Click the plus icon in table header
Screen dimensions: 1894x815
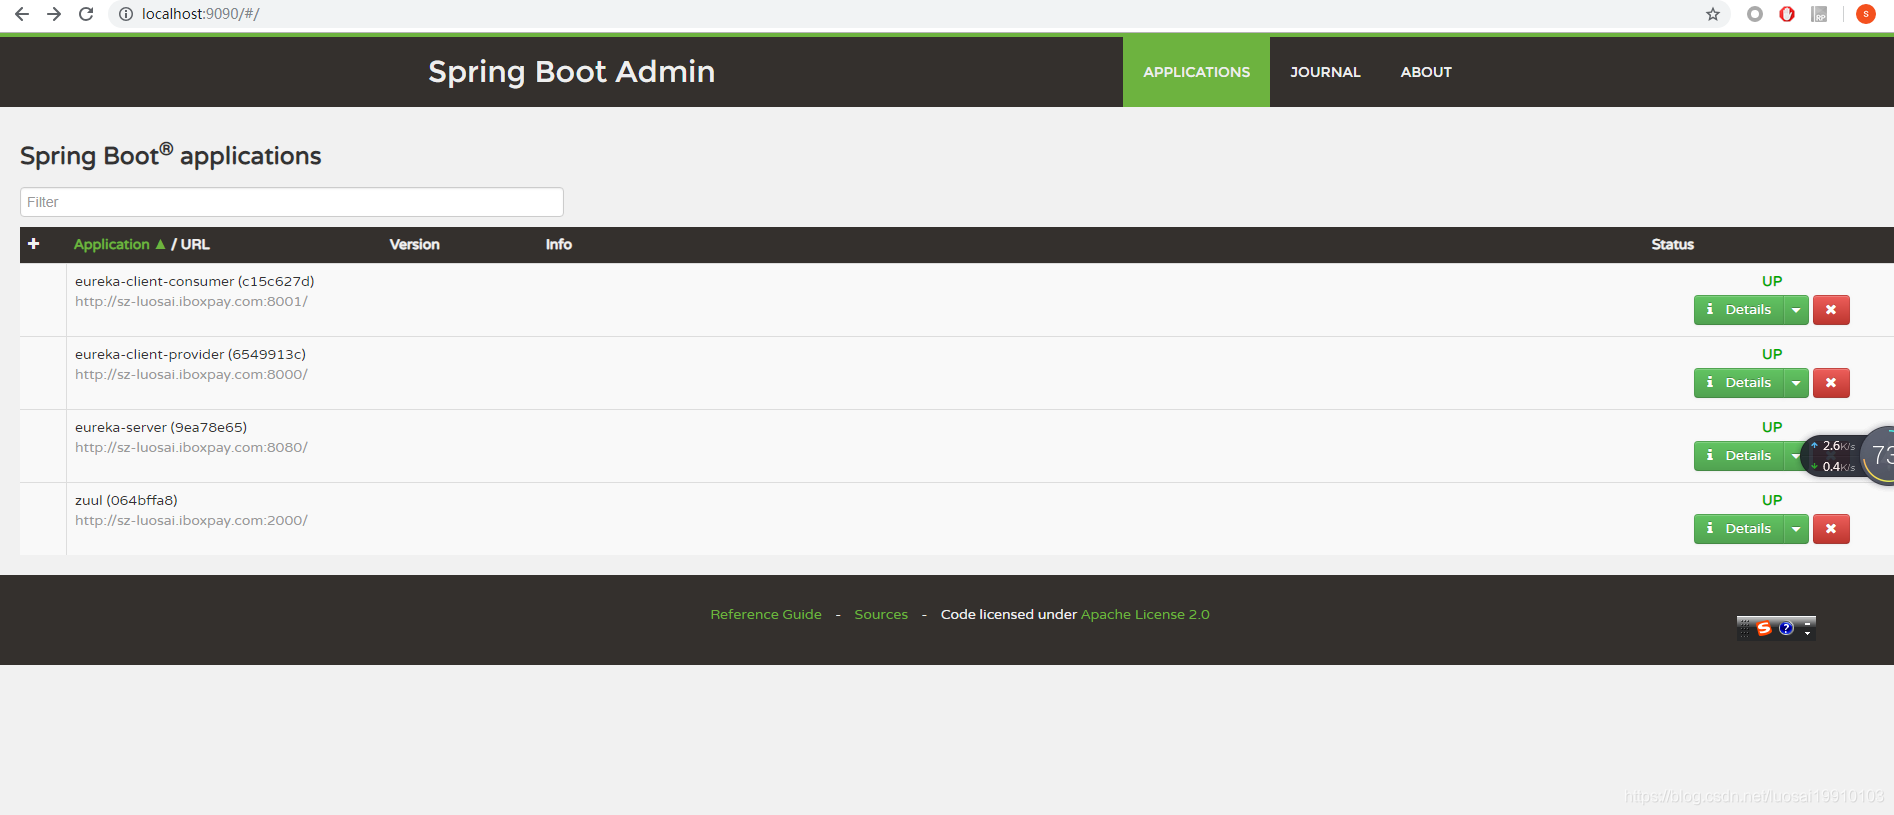pyautogui.click(x=34, y=244)
